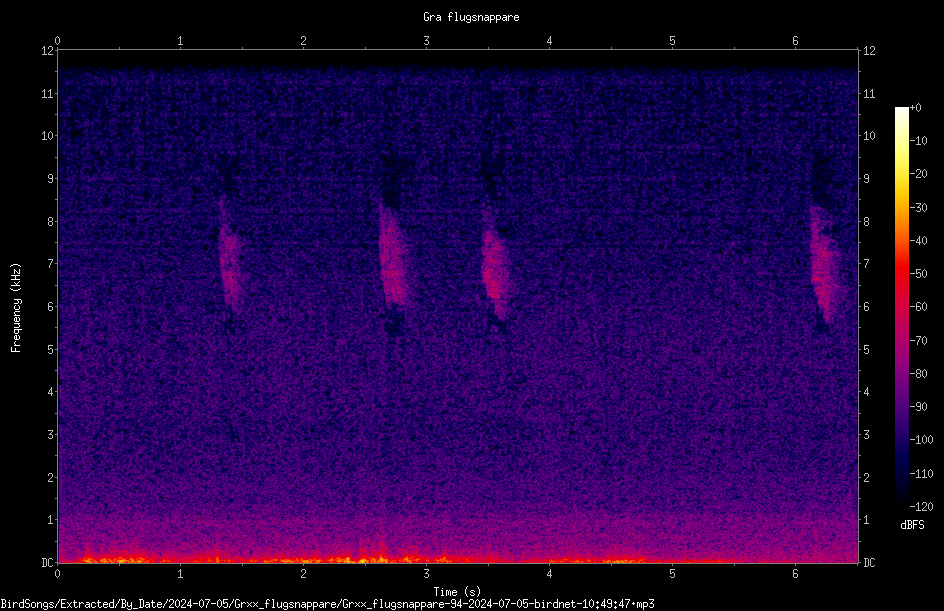Click the '-10' color scale label
Image resolution: width=944 pixels, height=611 pixels.
918,141
